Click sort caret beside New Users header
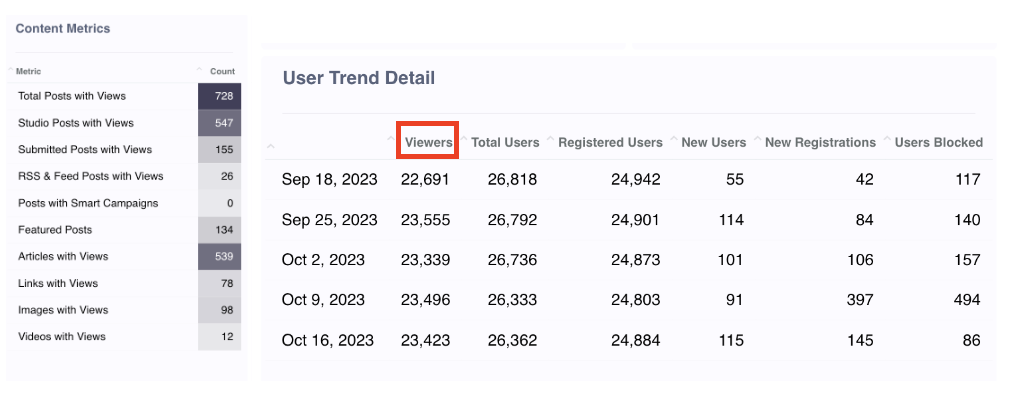Image resolution: width=1014 pixels, height=402 pixels. click(674, 138)
